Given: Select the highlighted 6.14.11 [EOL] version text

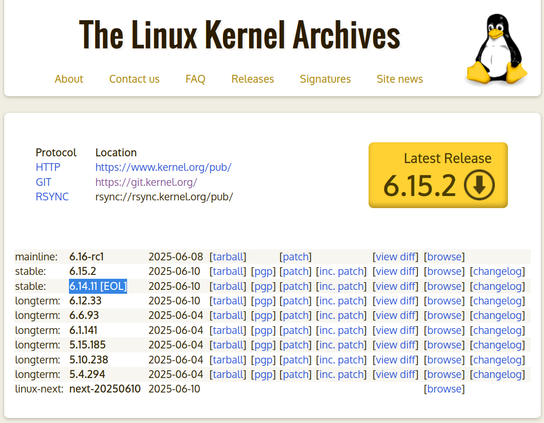Looking at the screenshot, I should [98, 286].
